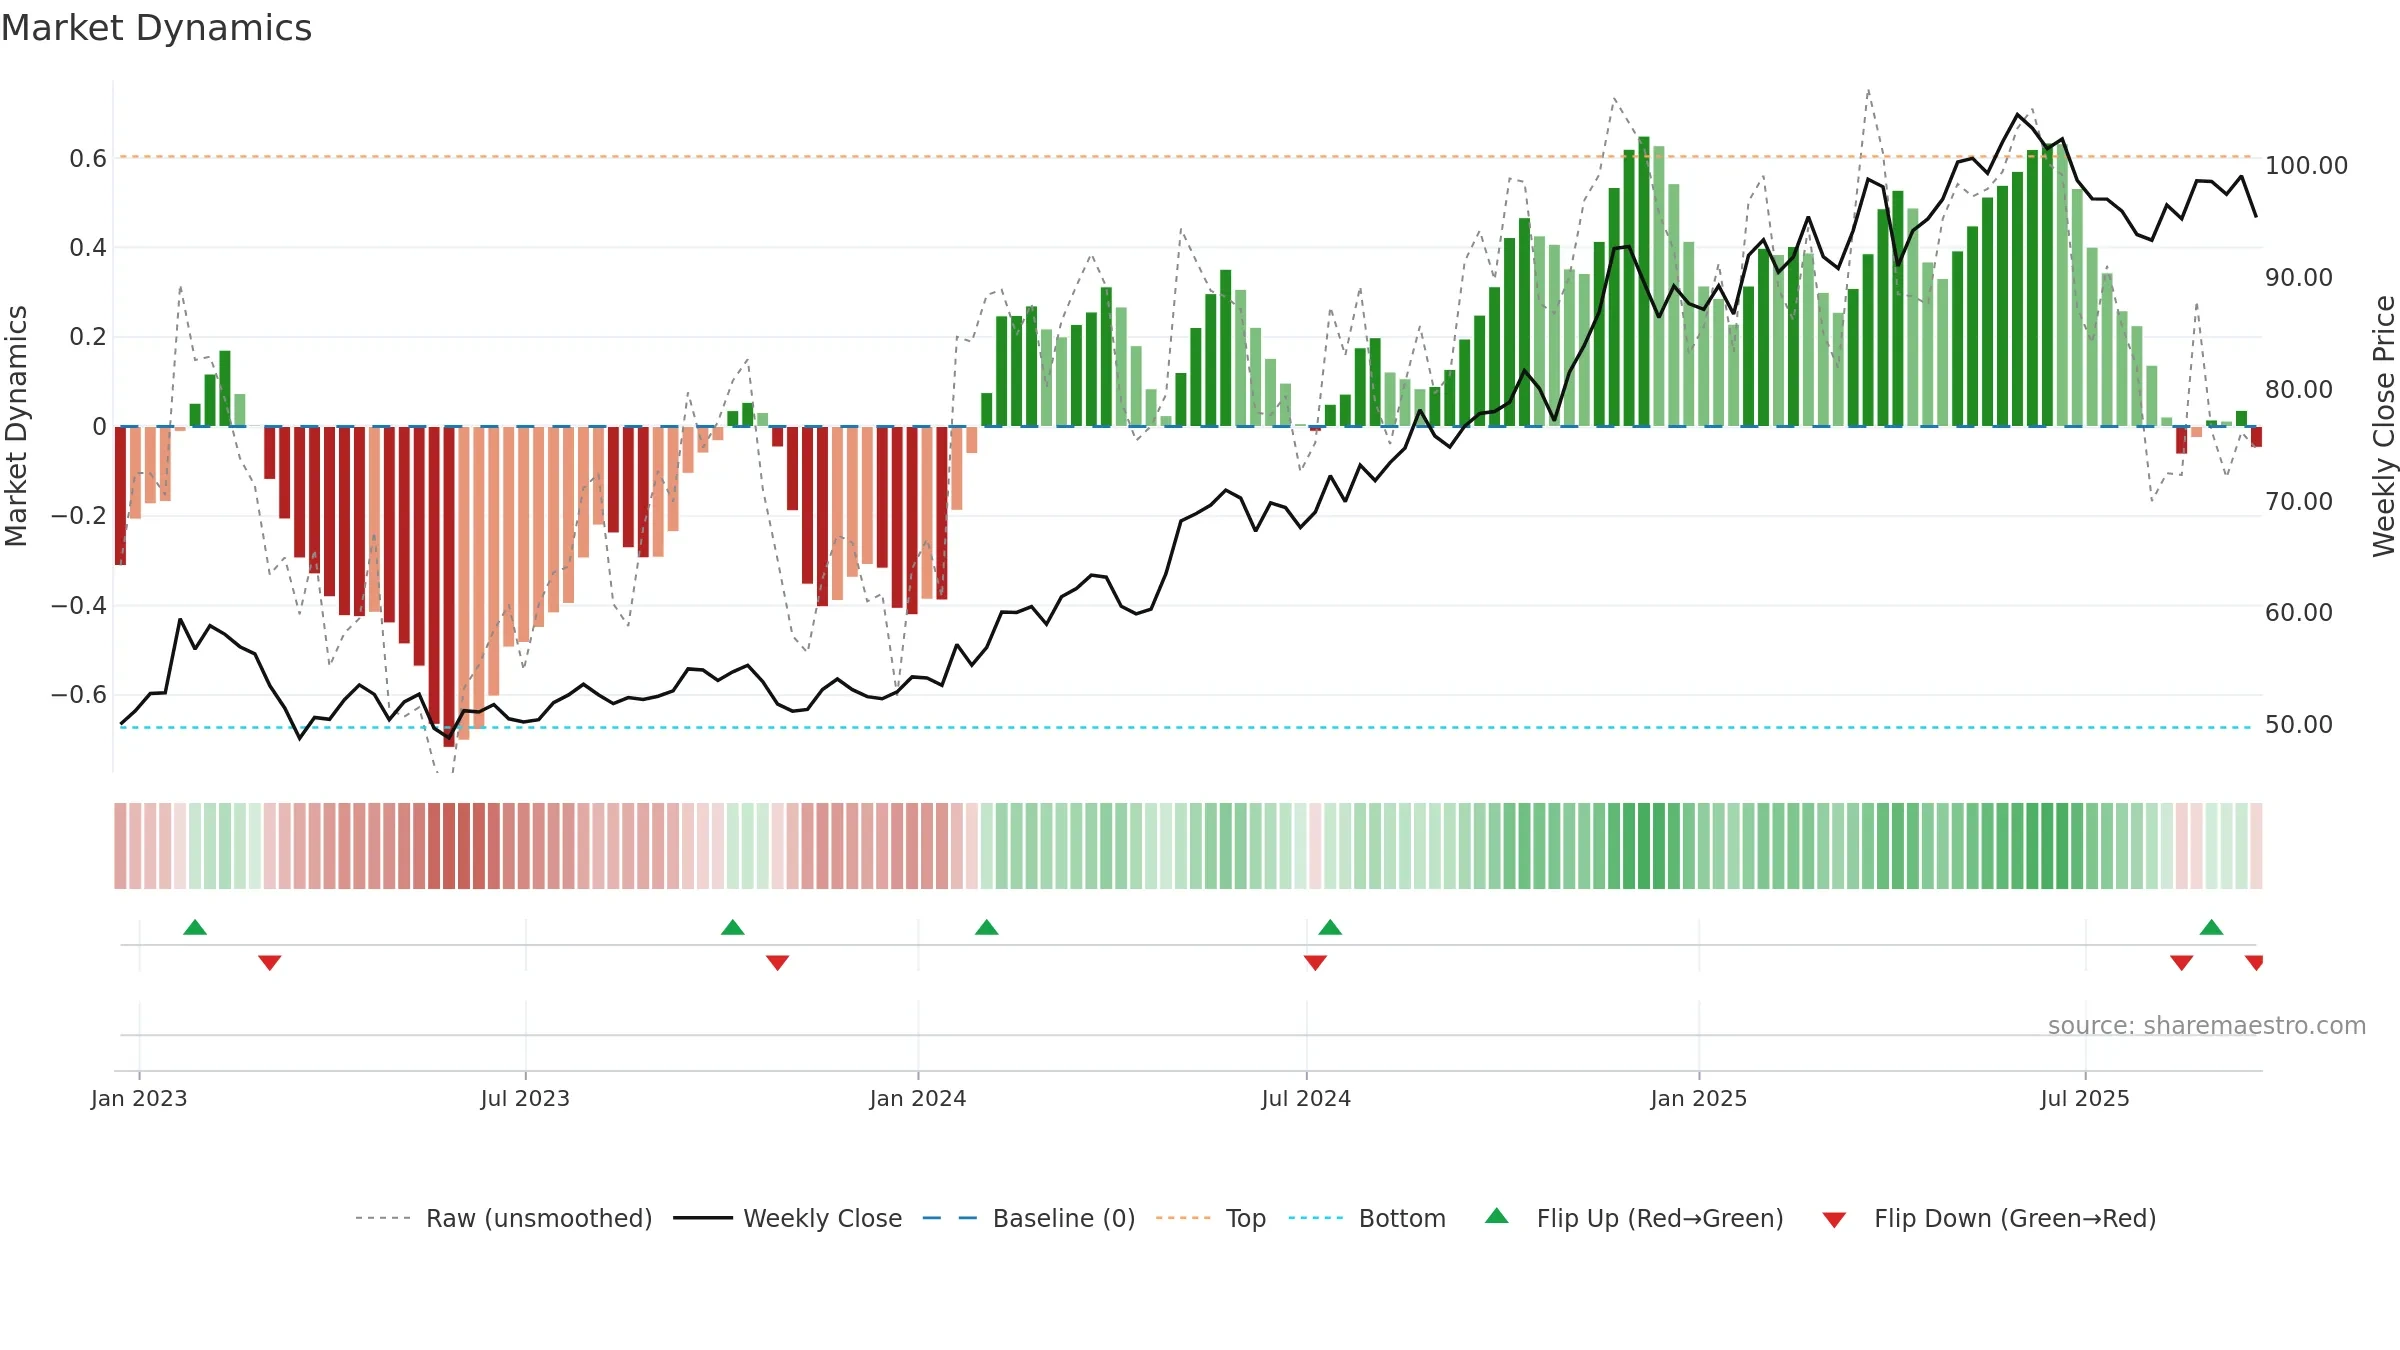Toggle the Flip Up (Red→Green) legend label

1660,1218
